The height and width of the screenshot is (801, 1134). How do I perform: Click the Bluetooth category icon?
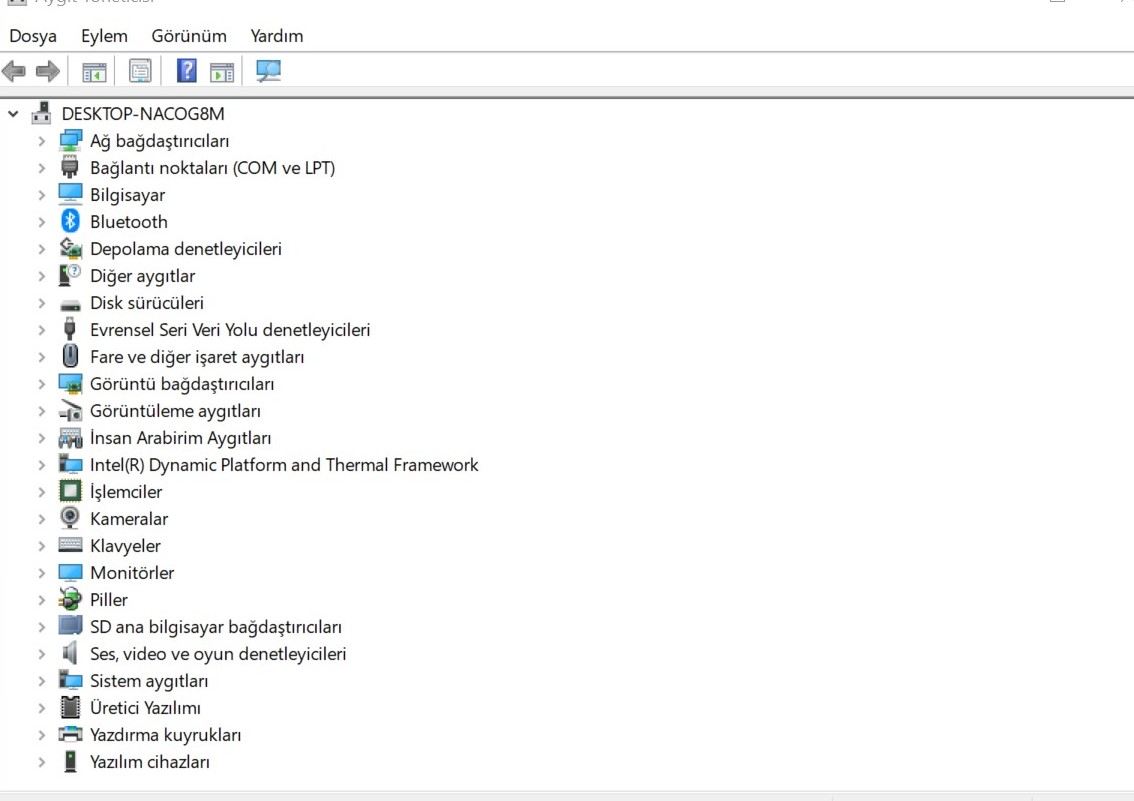pyautogui.click(x=68, y=221)
